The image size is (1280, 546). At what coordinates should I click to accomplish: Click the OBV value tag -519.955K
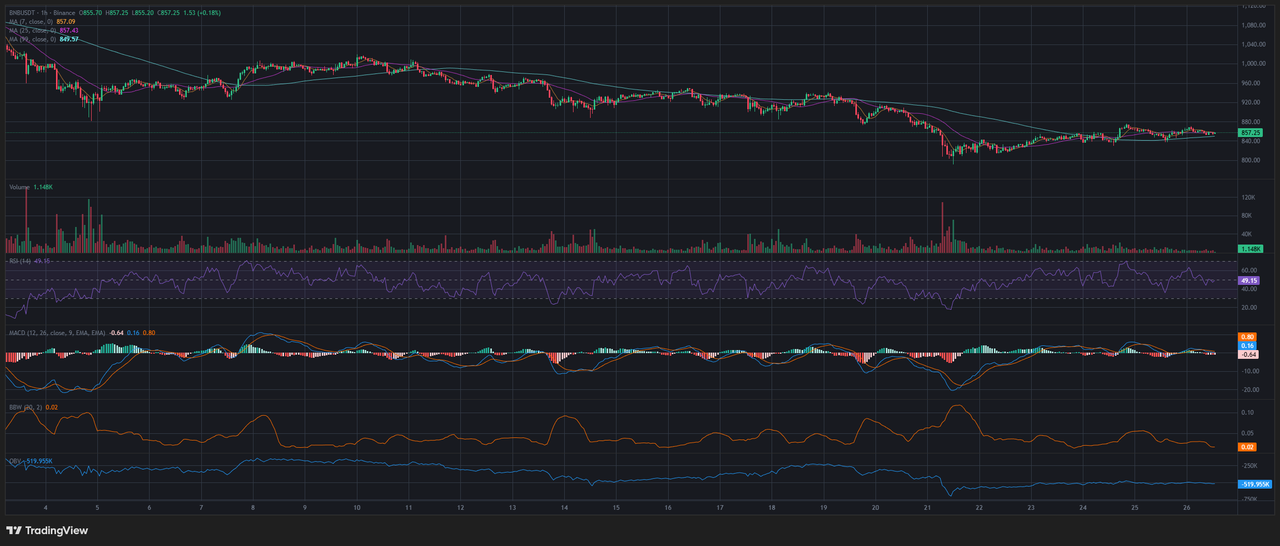(1254, 484)
